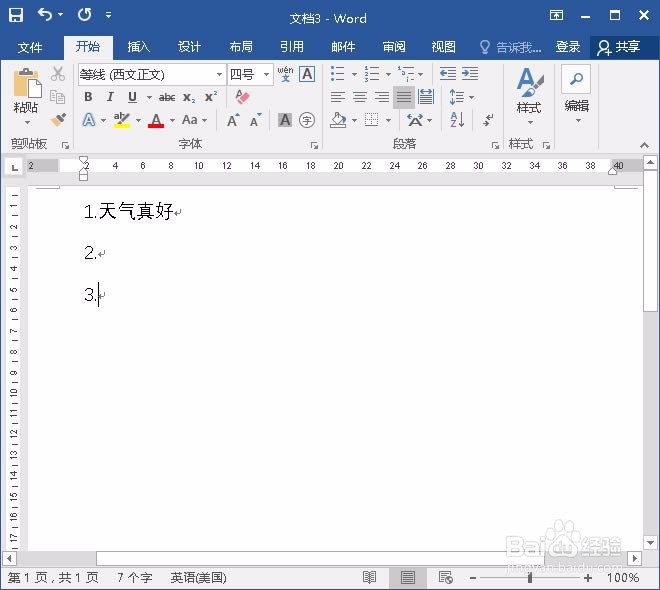Click the Sort A-Z icon
This screenshot has height=590, width=660.
[x=457, y=120]
